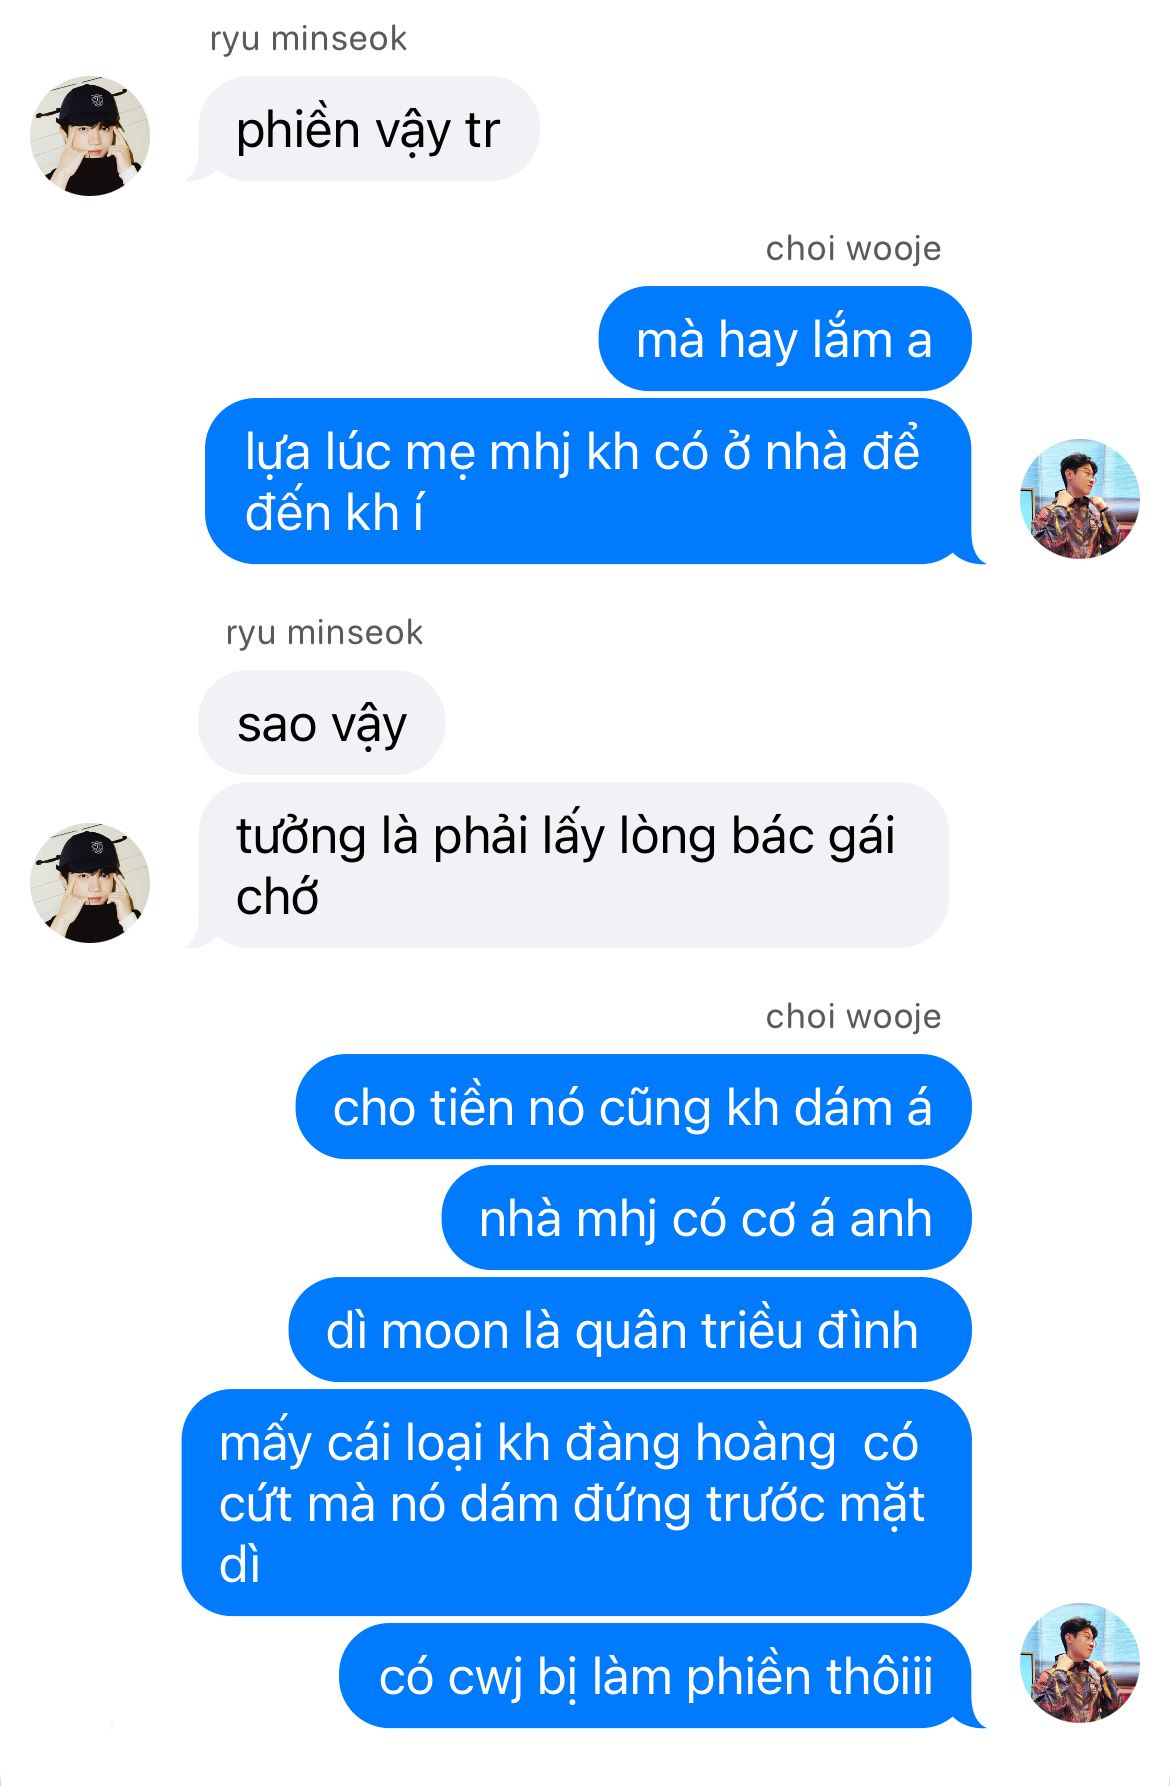
Task: Select the "mà hay lắm a" message bubble
Action: (x=785, y=339)
